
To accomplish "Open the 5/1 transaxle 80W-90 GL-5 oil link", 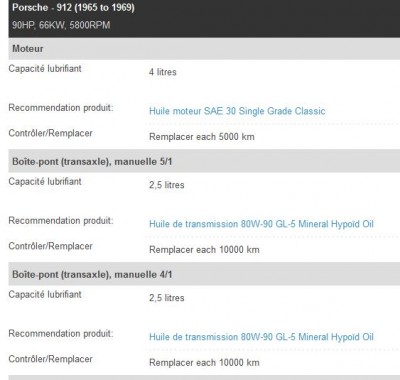I will (261, 224).
